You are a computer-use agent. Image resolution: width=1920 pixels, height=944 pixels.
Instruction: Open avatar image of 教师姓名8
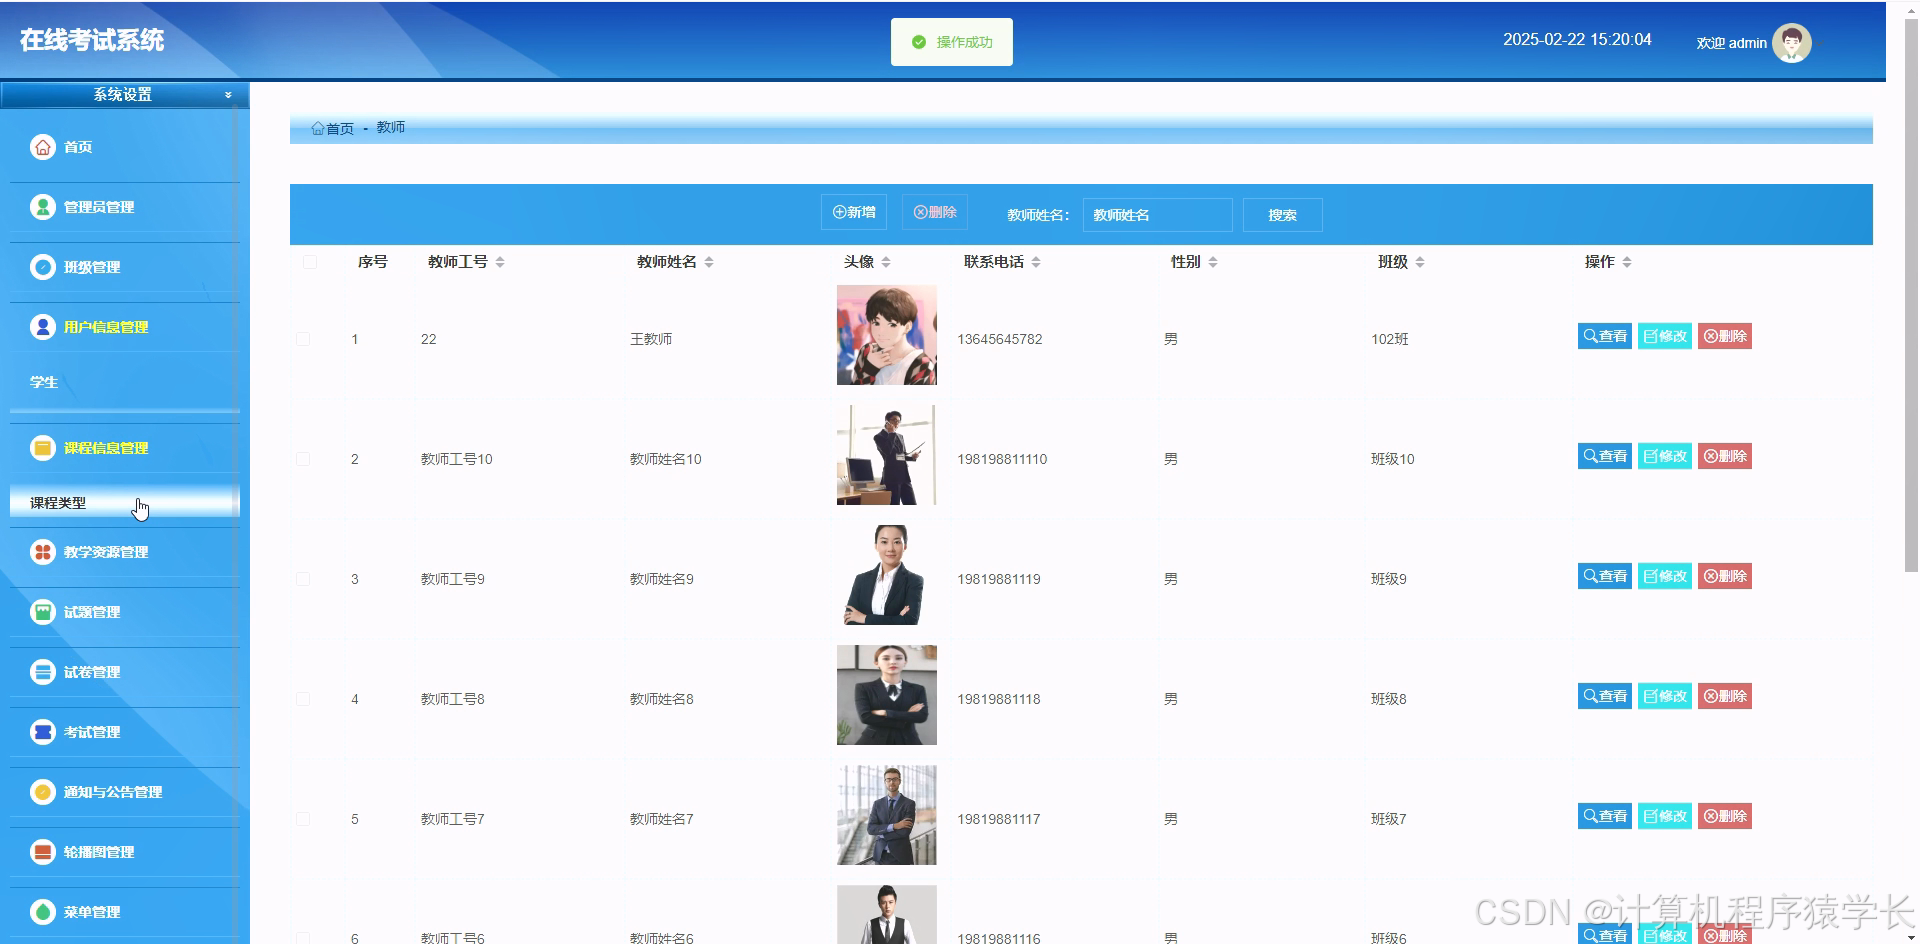[x=886, y=695]
